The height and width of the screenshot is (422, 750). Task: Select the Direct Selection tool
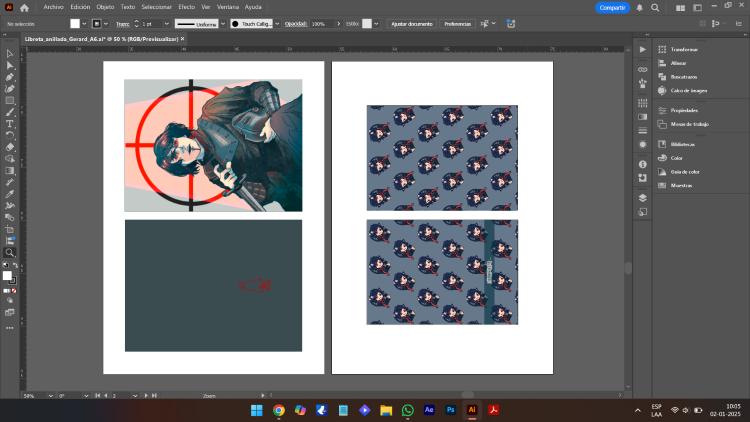pos(10,66)
